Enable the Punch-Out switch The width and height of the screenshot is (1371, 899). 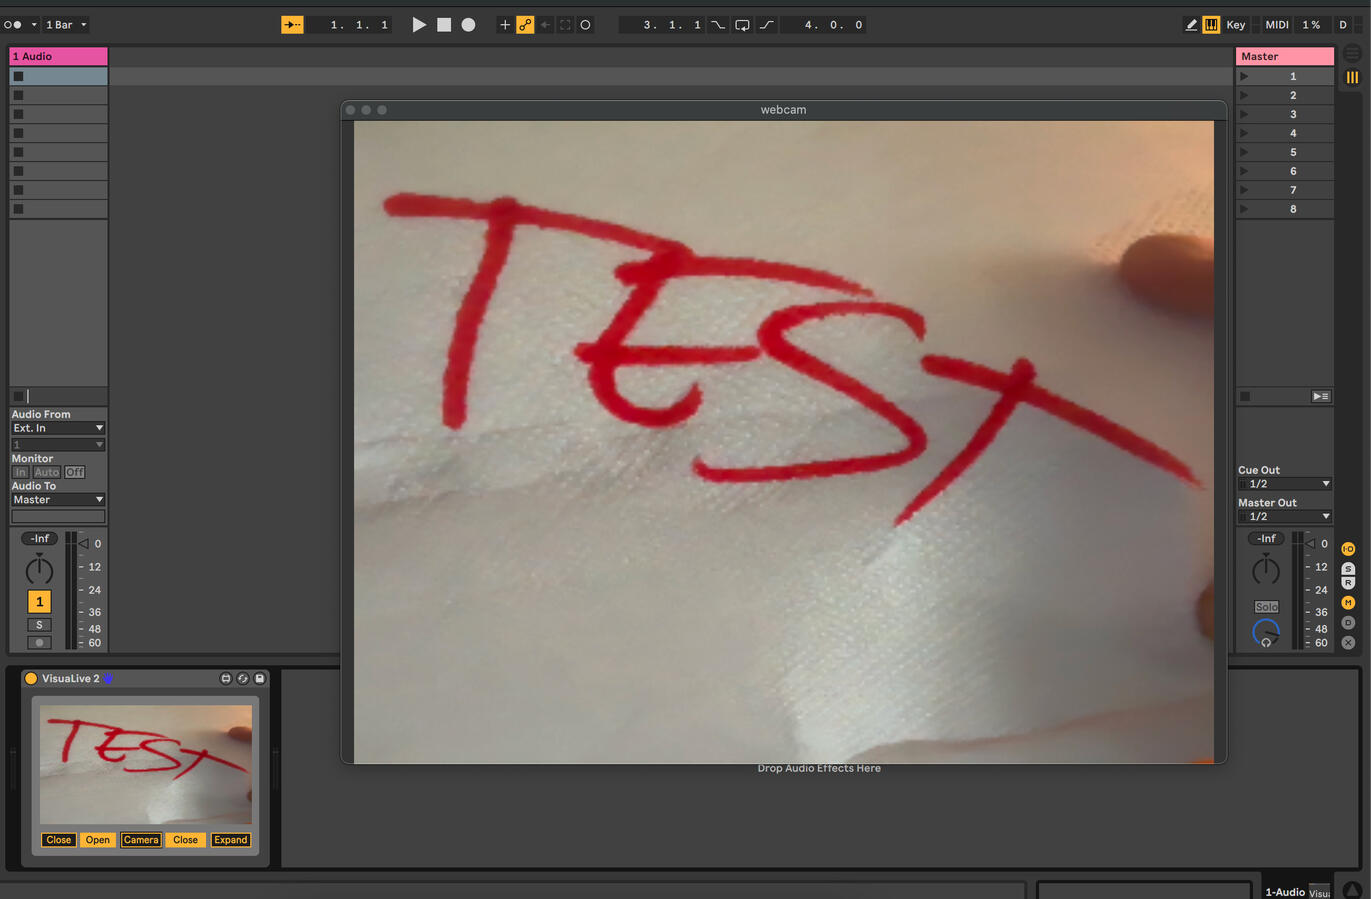click(x=766, y=25)
